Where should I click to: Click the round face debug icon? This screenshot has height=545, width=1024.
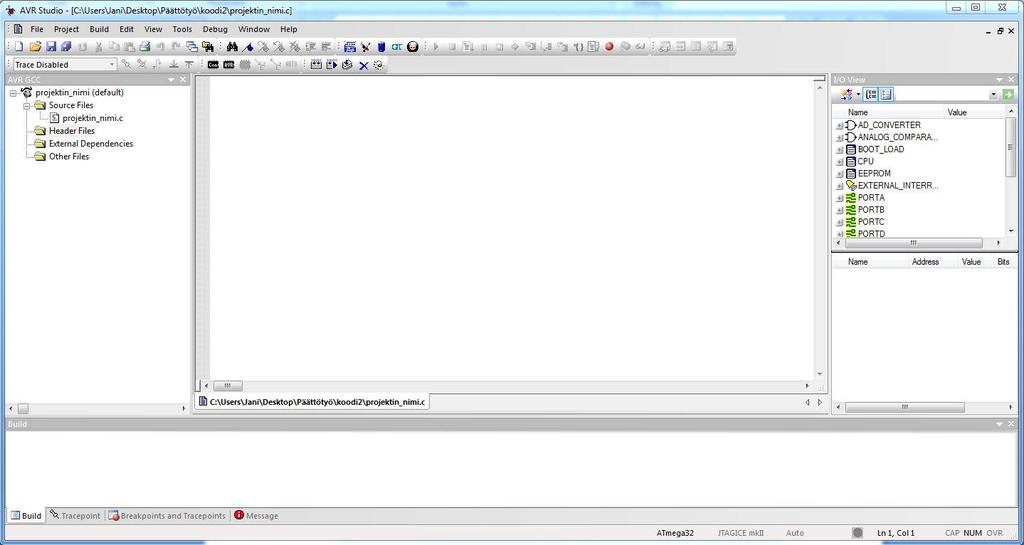pyautogui.click(x=413, y=46)
